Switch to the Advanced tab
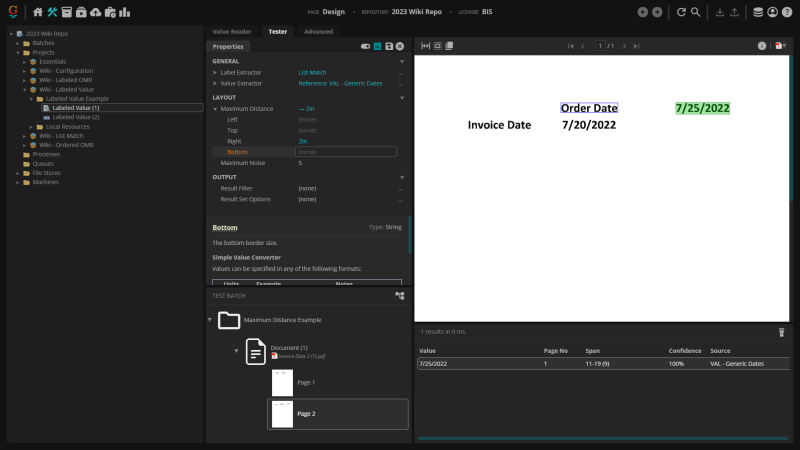Viewport: 800px width, 450px height. click(318, 31)
